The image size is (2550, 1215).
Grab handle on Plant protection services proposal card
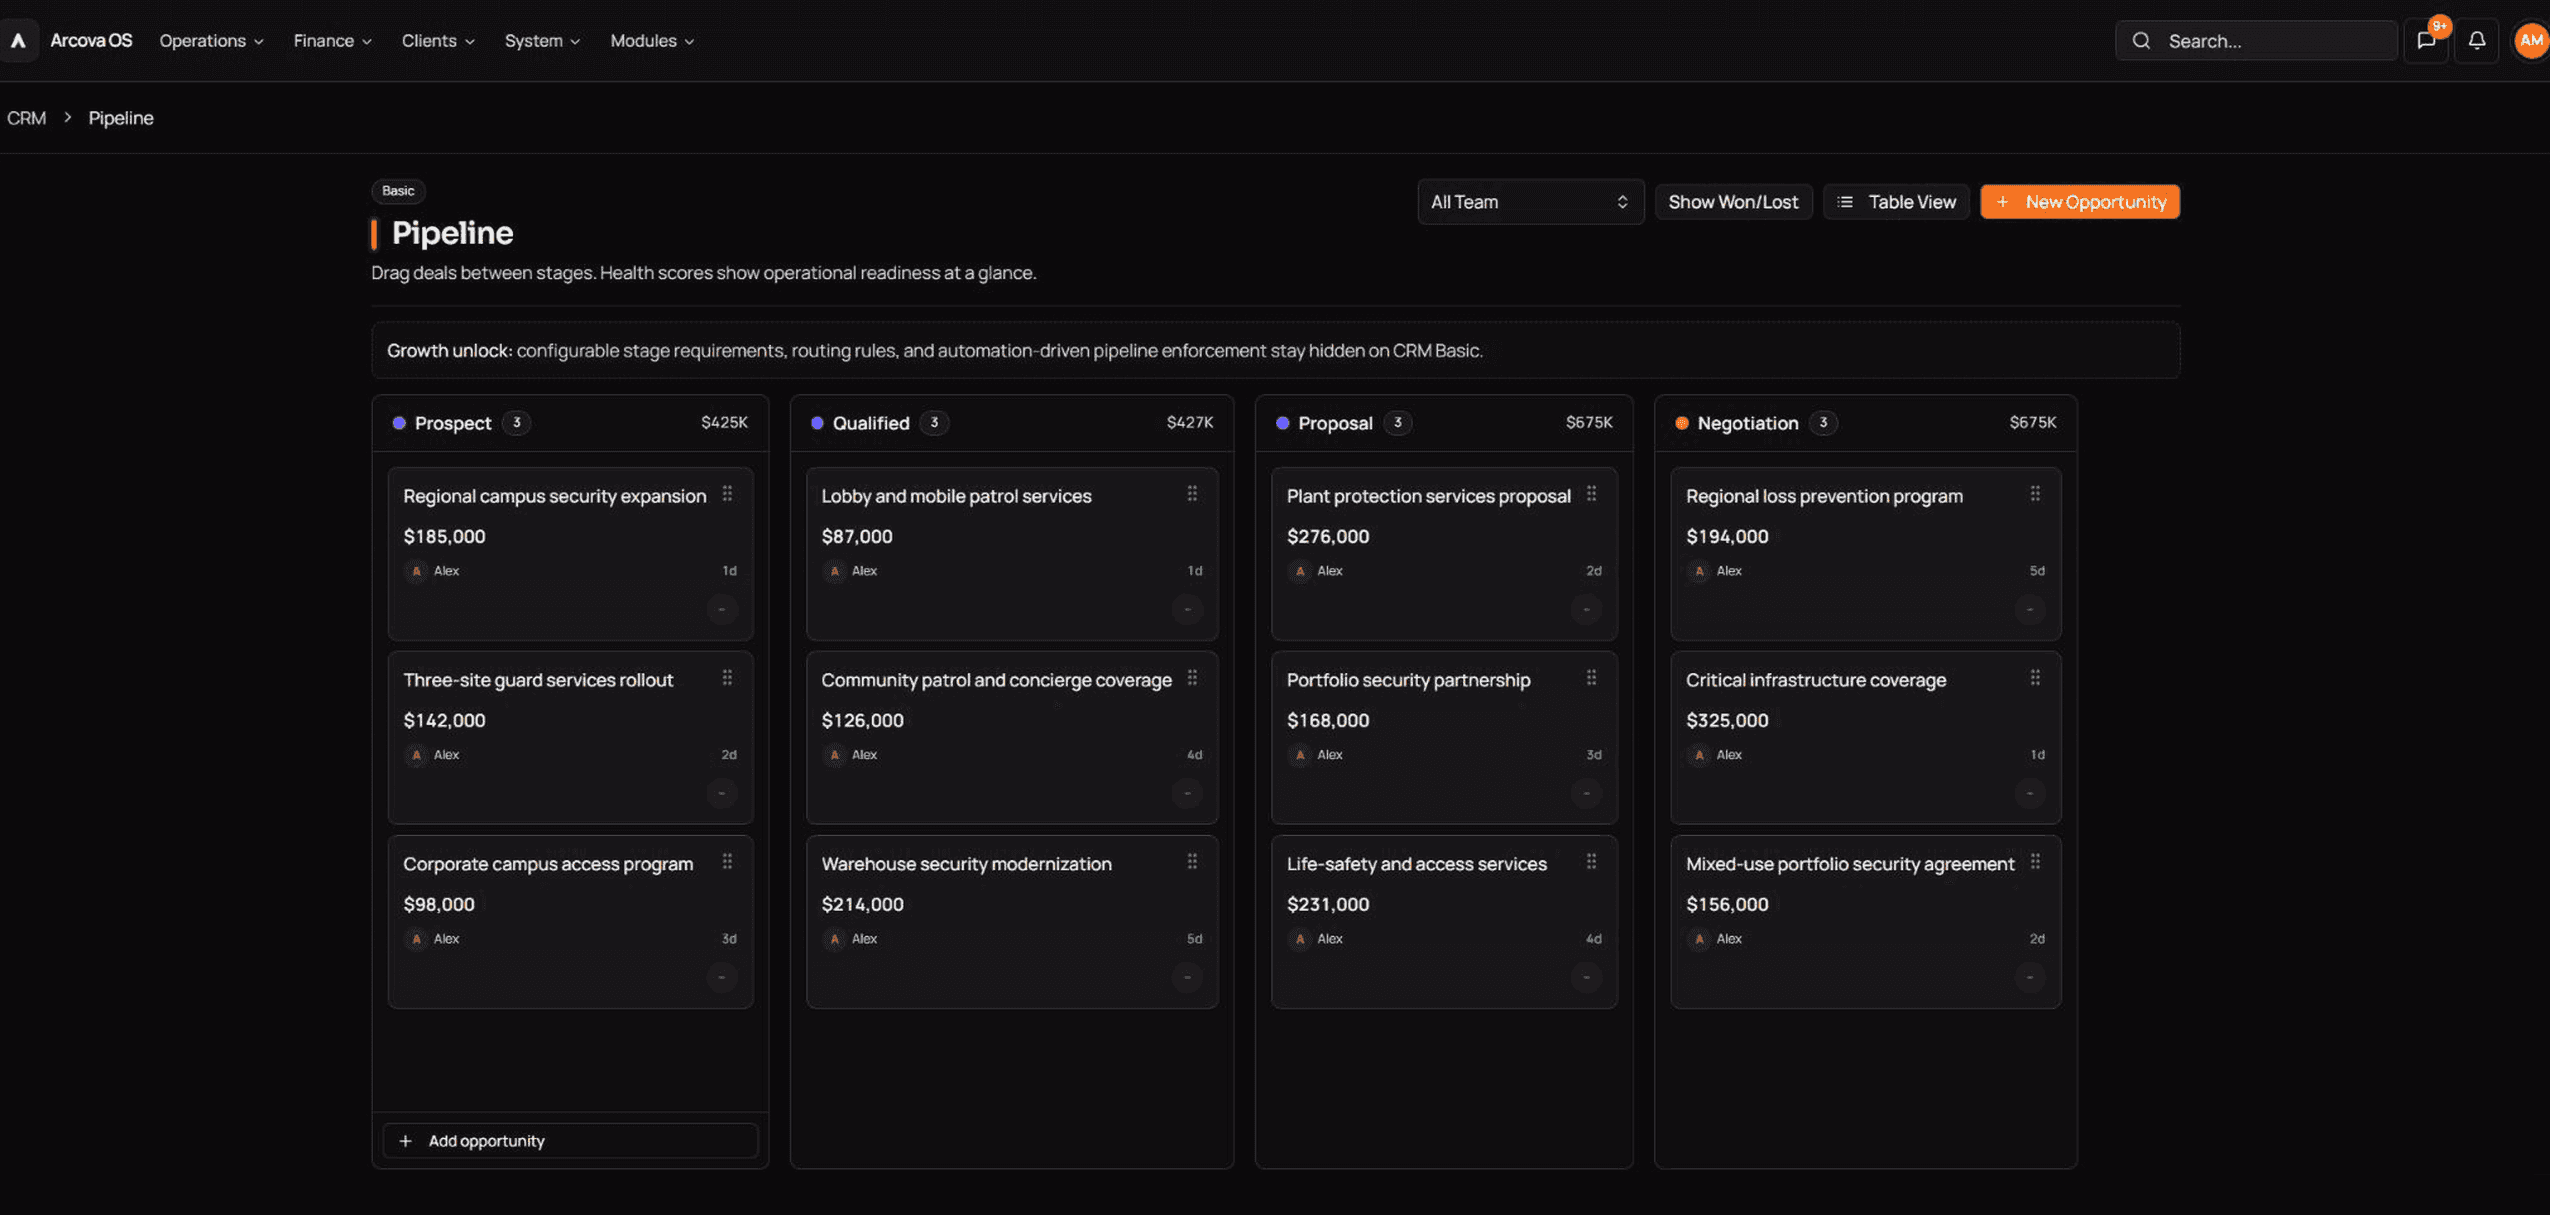coord(1591,494)
